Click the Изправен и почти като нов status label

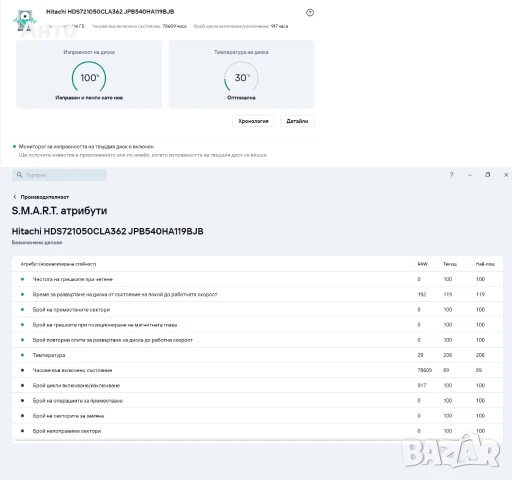89,98
